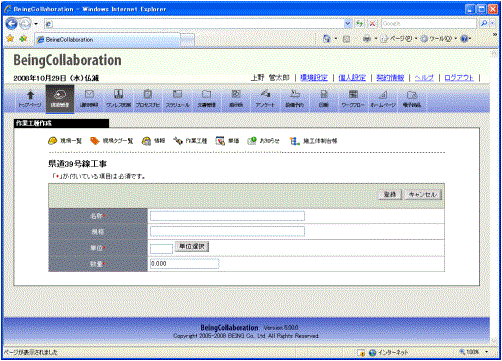Open the ページ(P) menu dropdown

point(399,39)
